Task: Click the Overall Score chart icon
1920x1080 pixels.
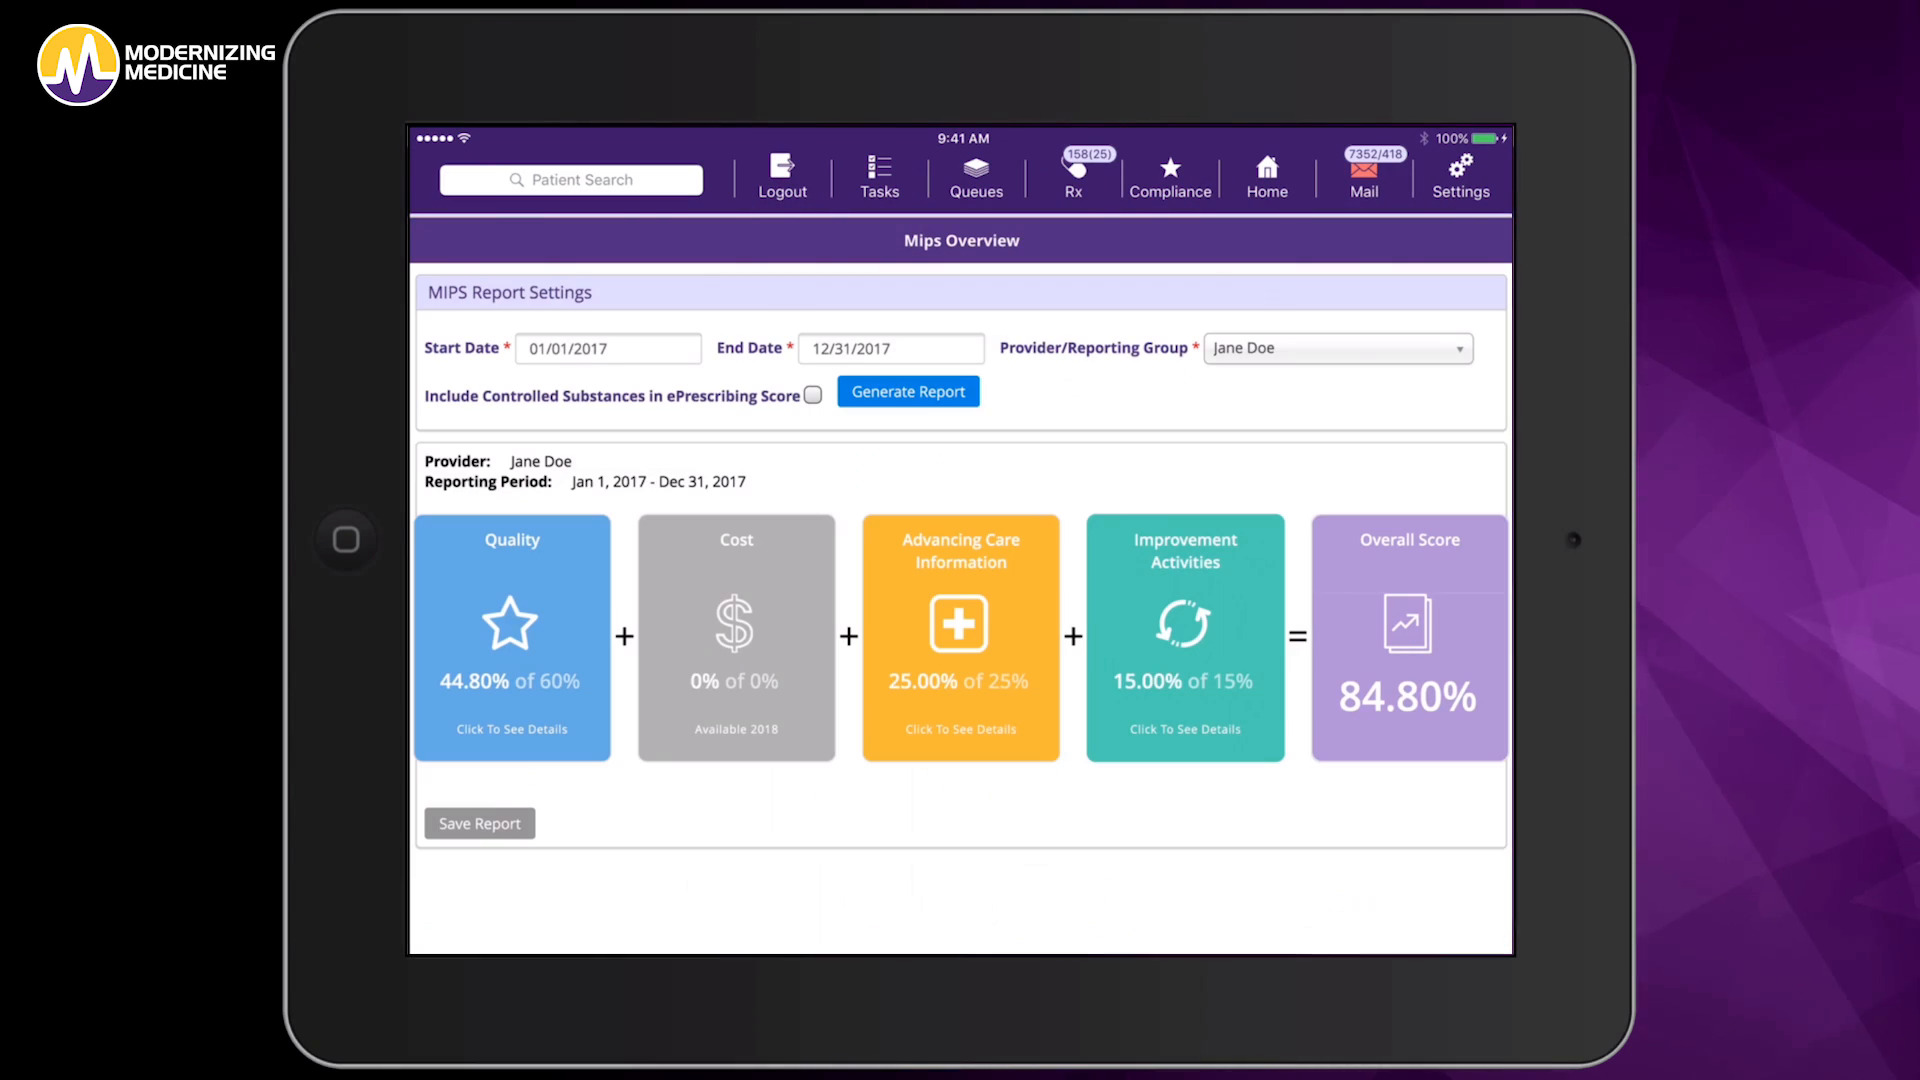Action: click(x=1407, y=623)
